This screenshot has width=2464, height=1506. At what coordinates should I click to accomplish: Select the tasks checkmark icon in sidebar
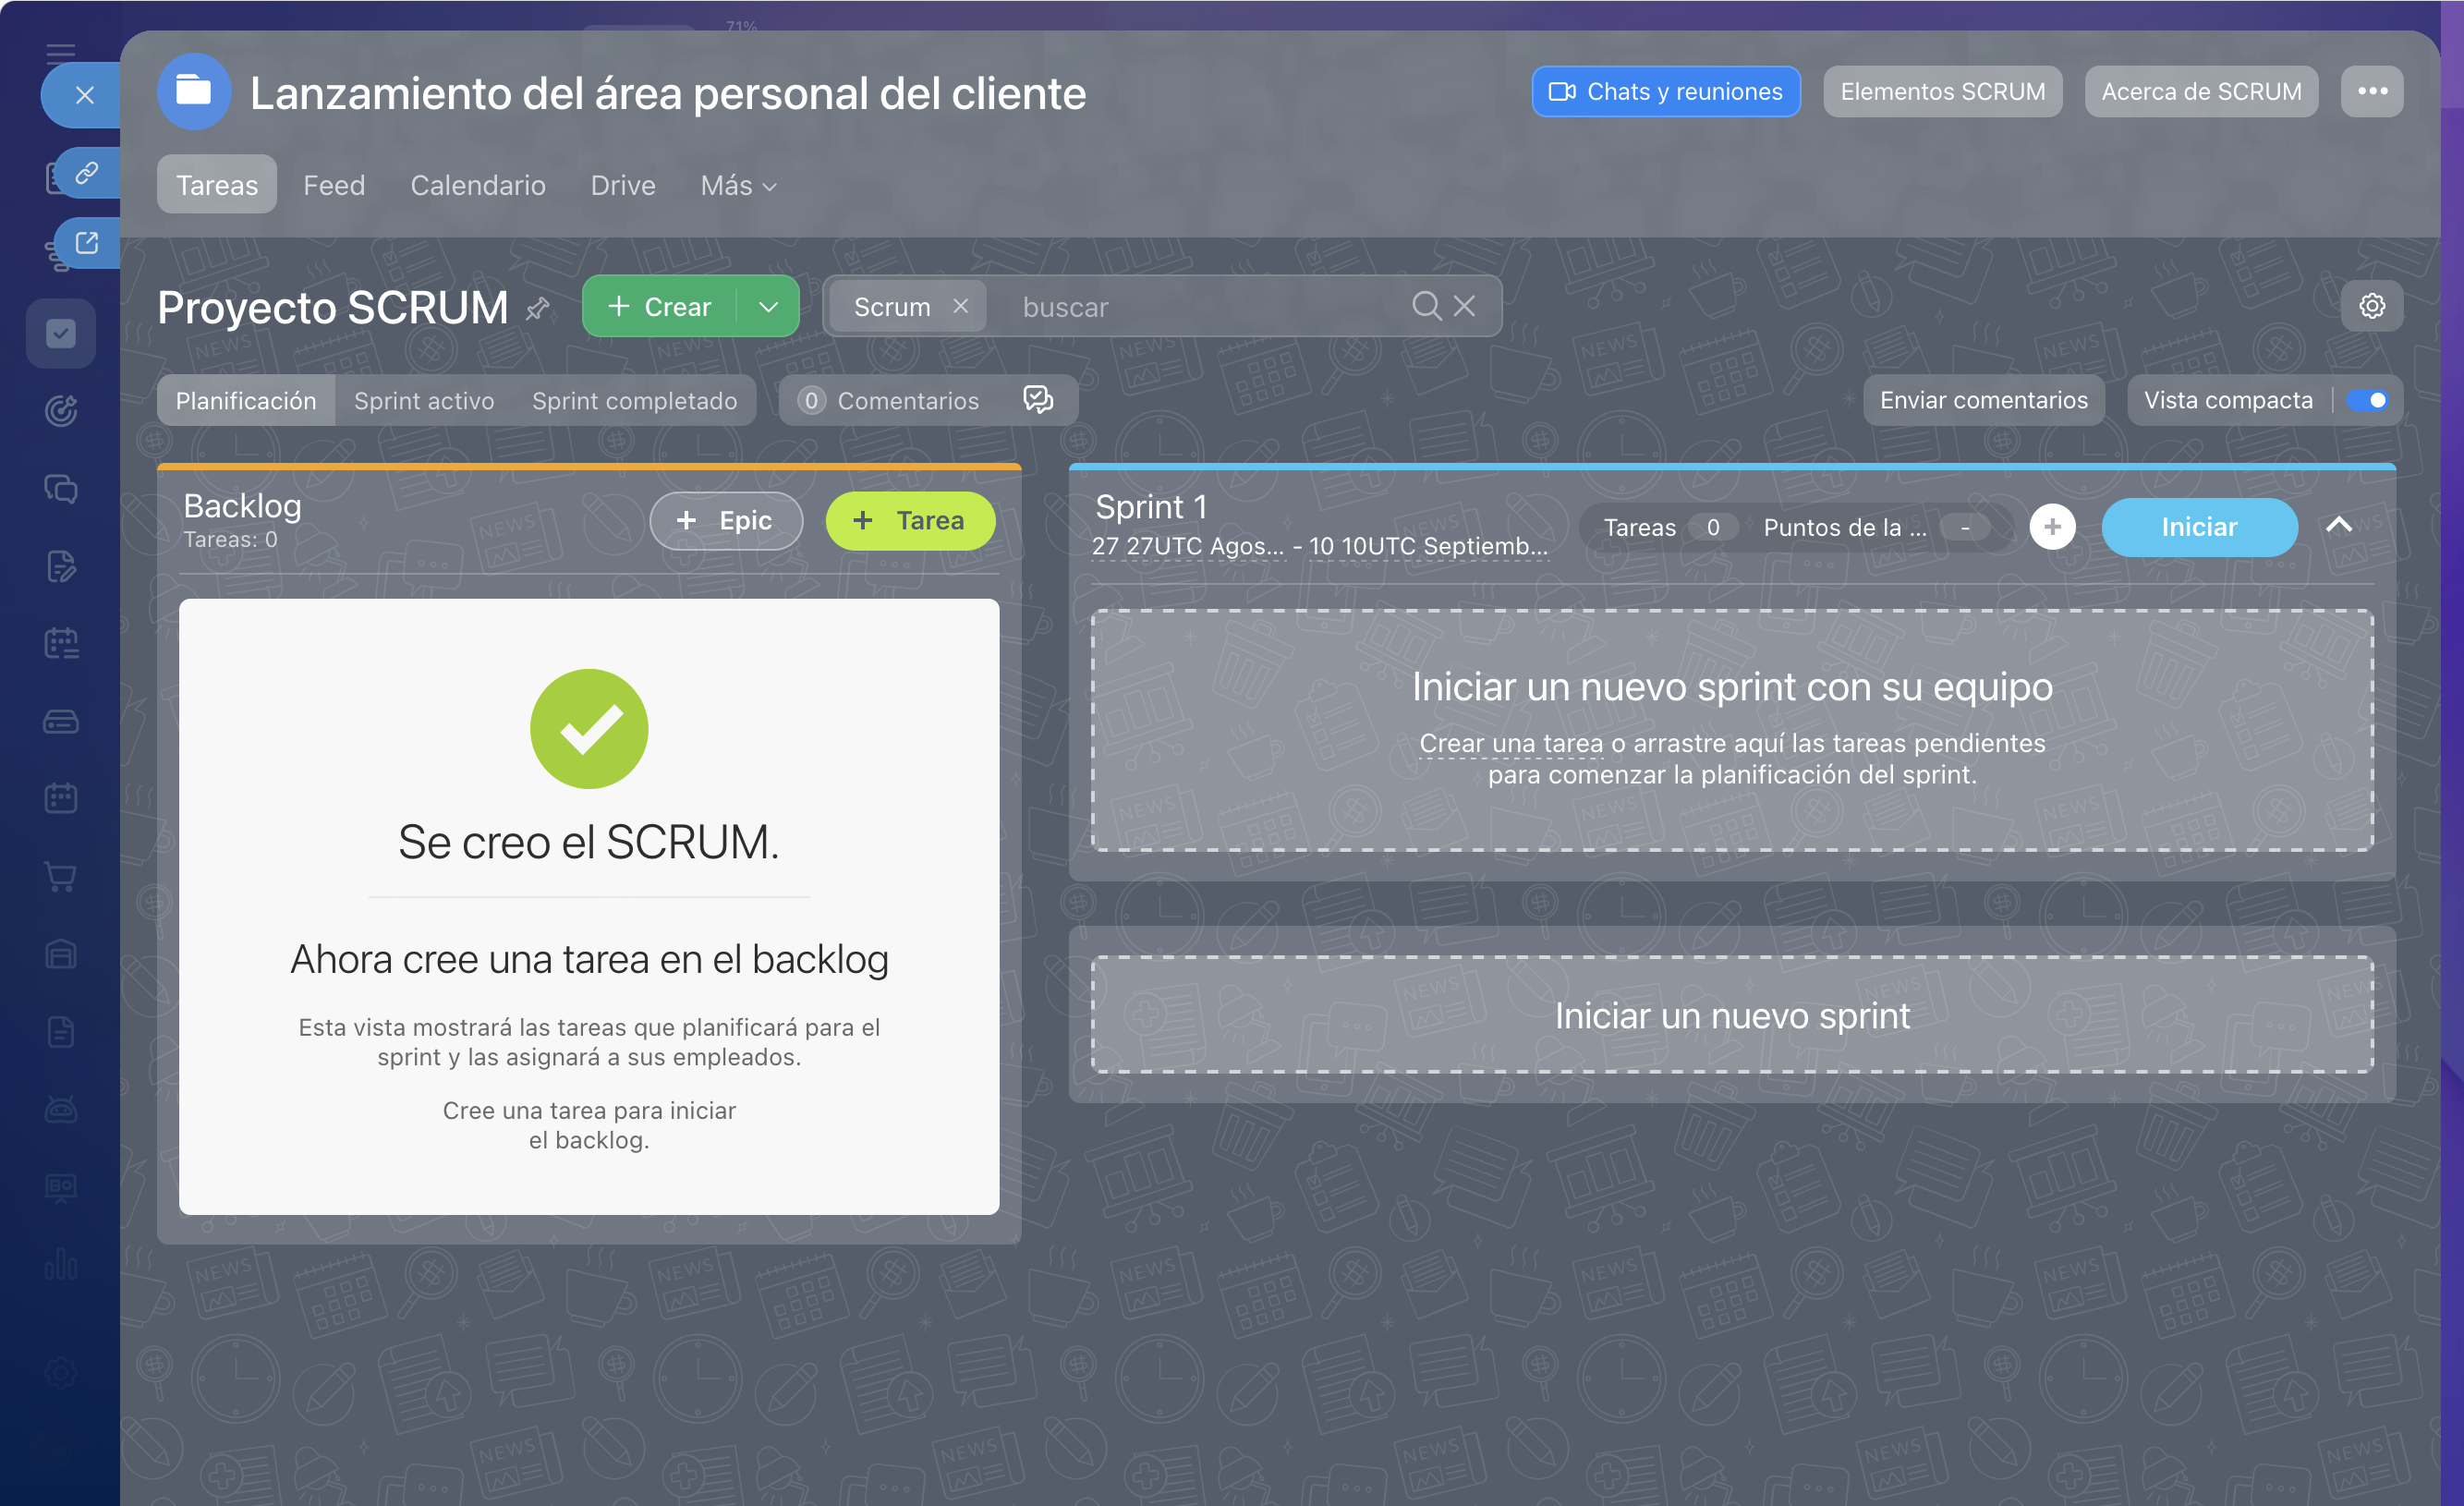click(x=61, y=333)
